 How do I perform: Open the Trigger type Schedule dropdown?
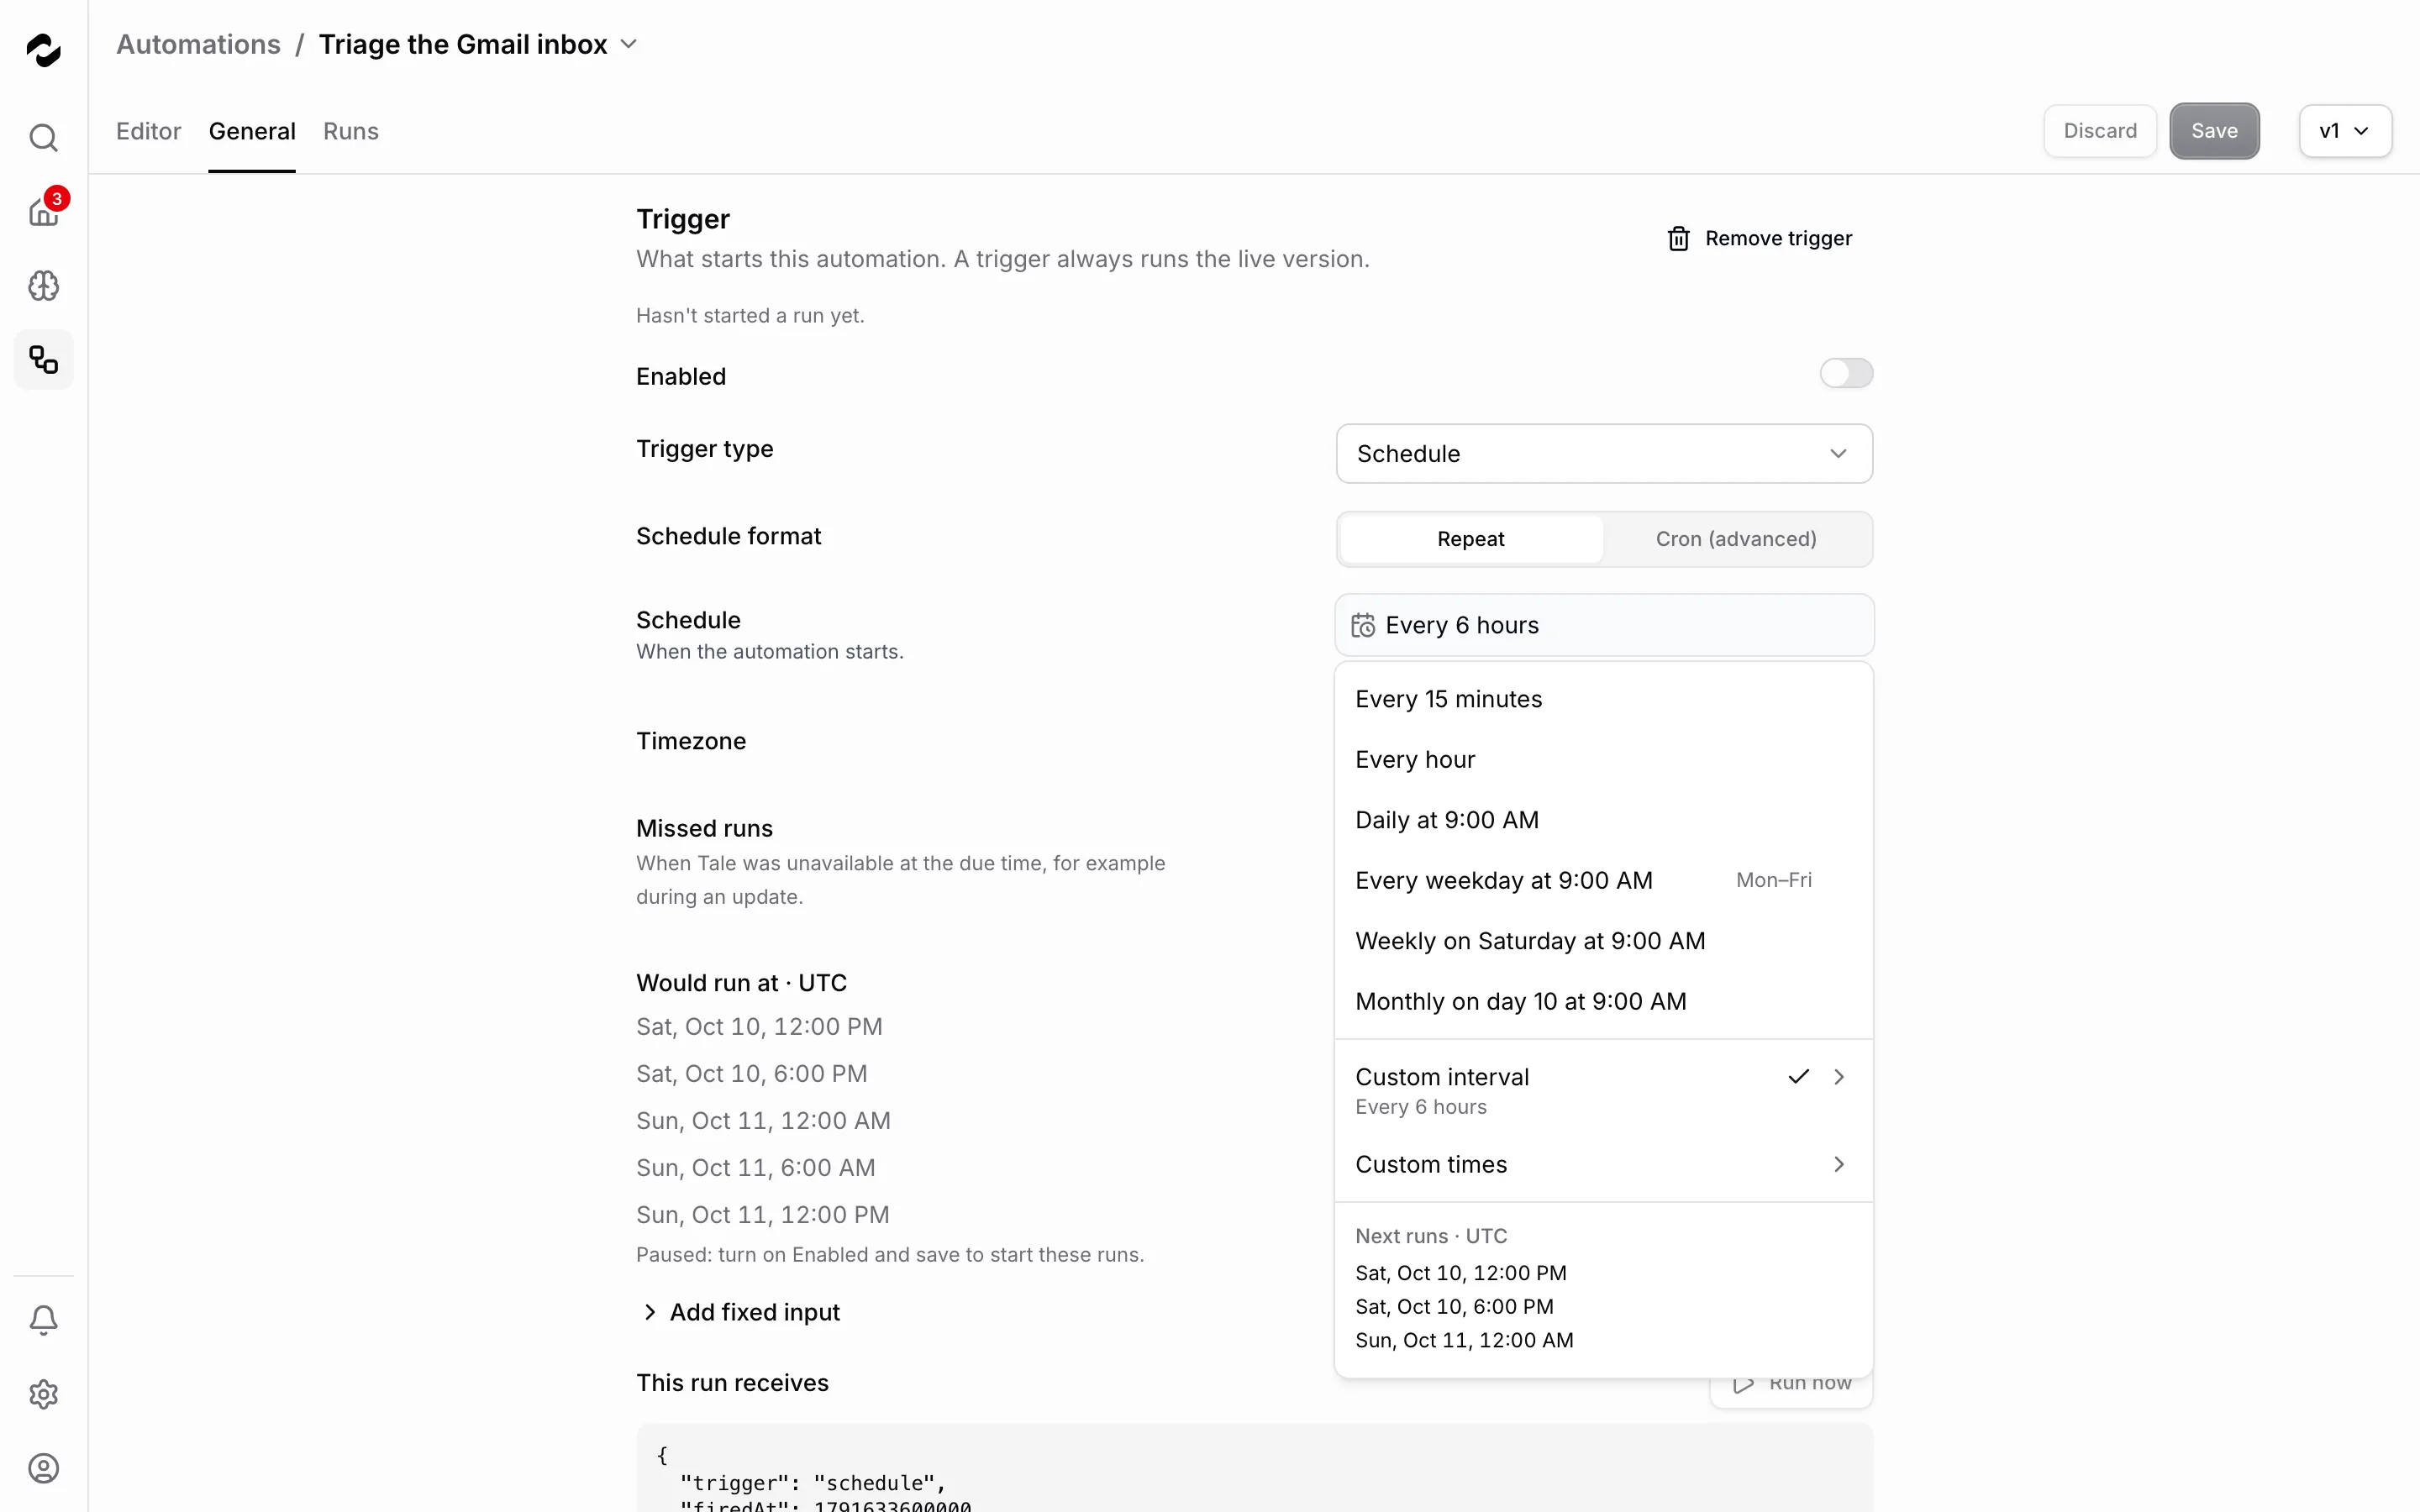click(1604, 454)
